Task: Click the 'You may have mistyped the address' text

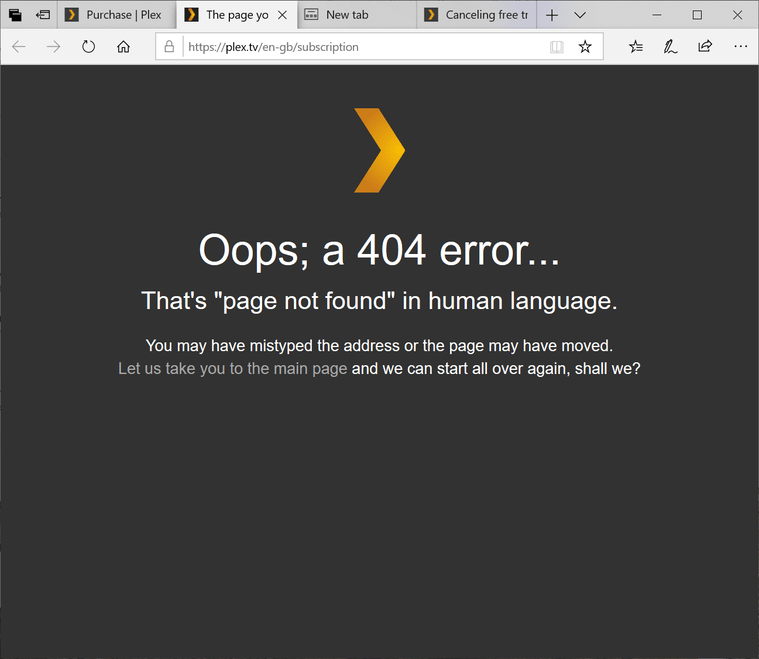Action: [x=380, y=346]
